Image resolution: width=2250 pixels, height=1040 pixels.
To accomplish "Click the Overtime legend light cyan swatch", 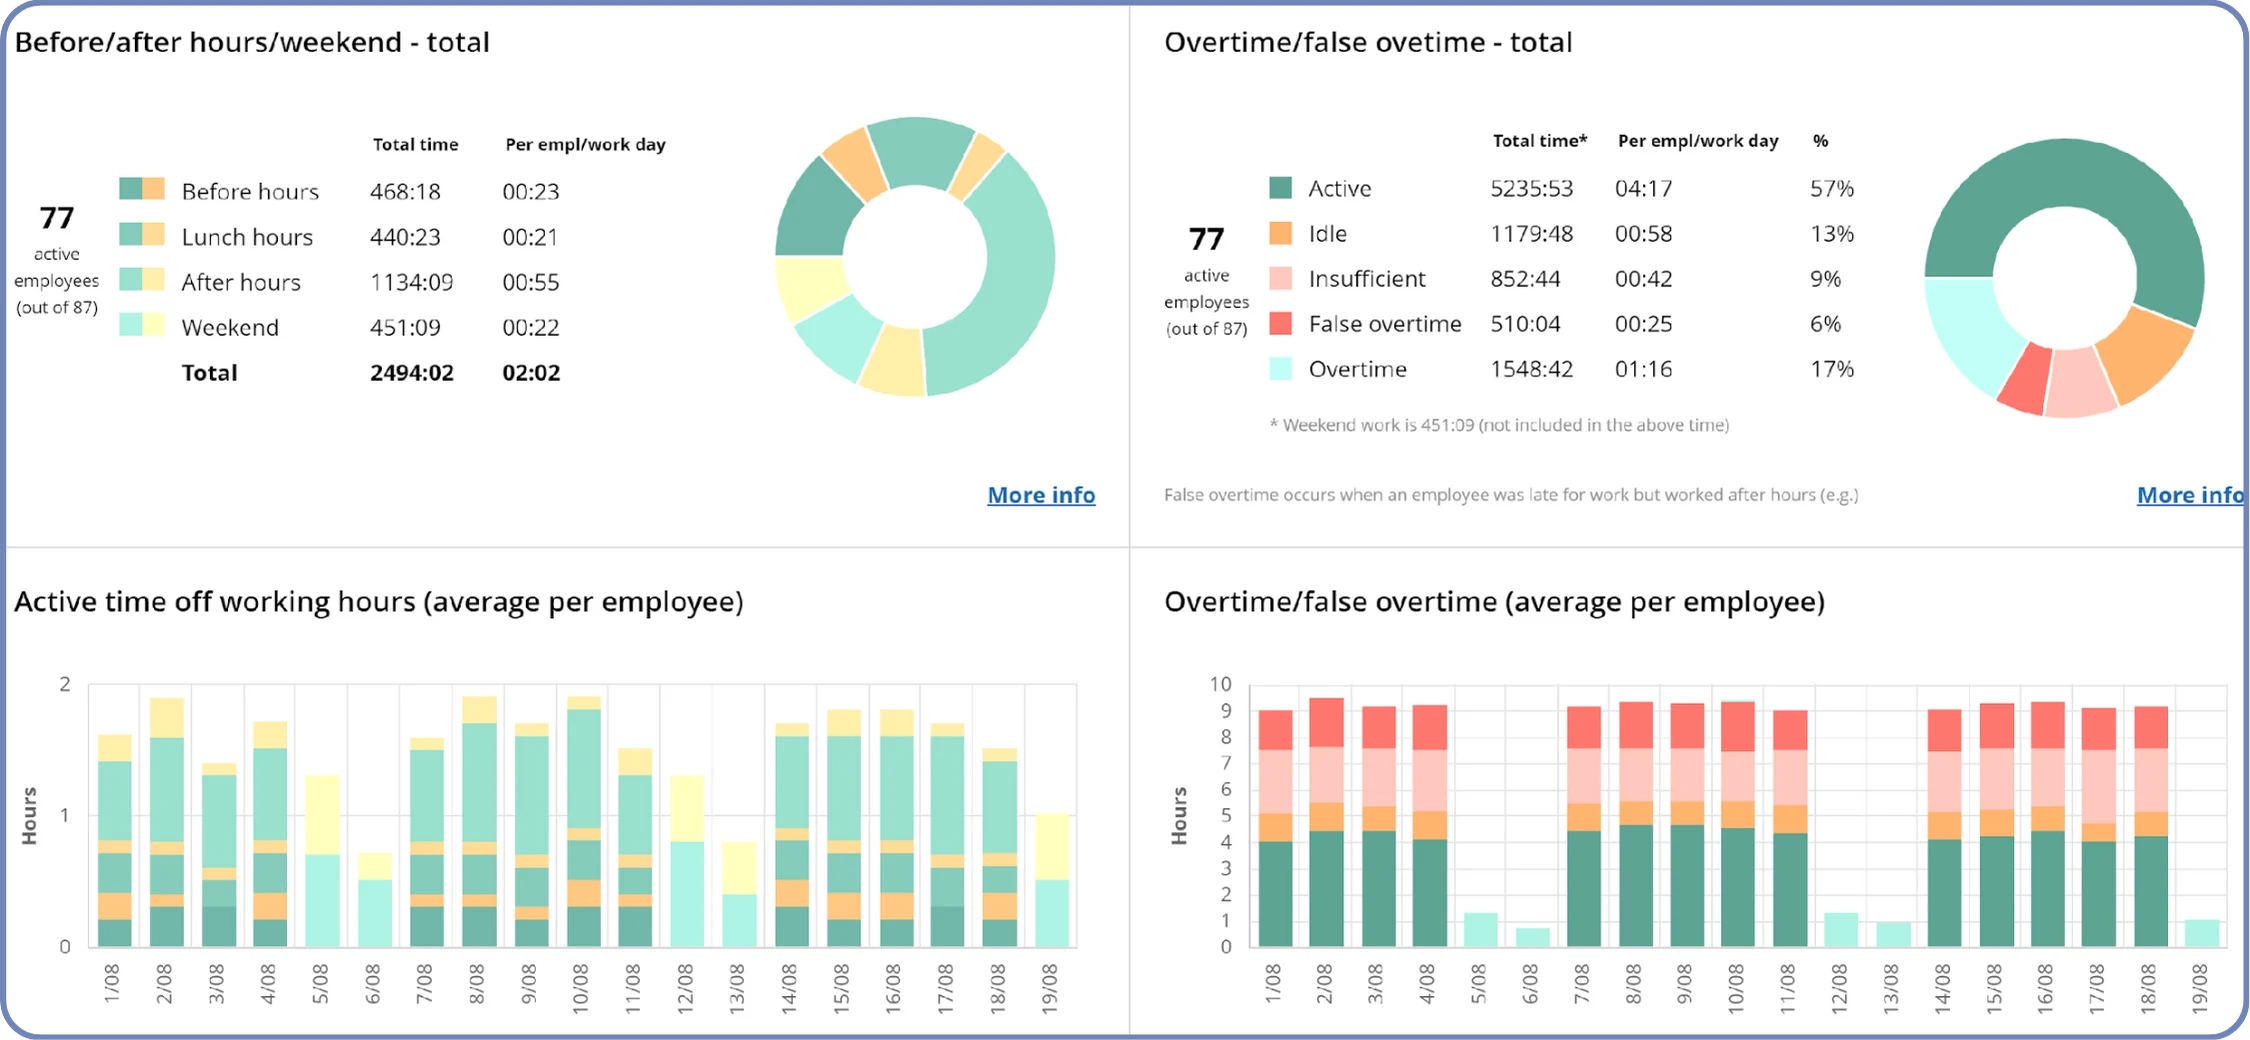I will click(x=1280, y=368).
